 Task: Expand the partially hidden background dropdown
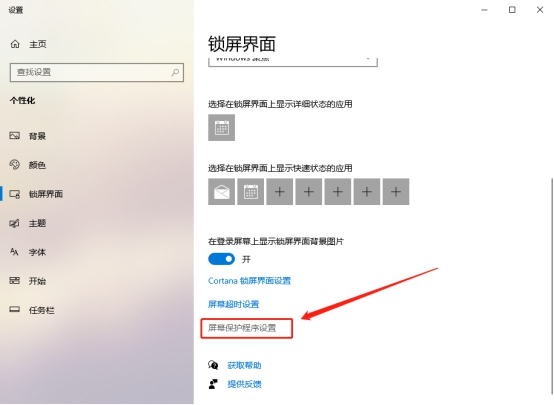(293, 61)
